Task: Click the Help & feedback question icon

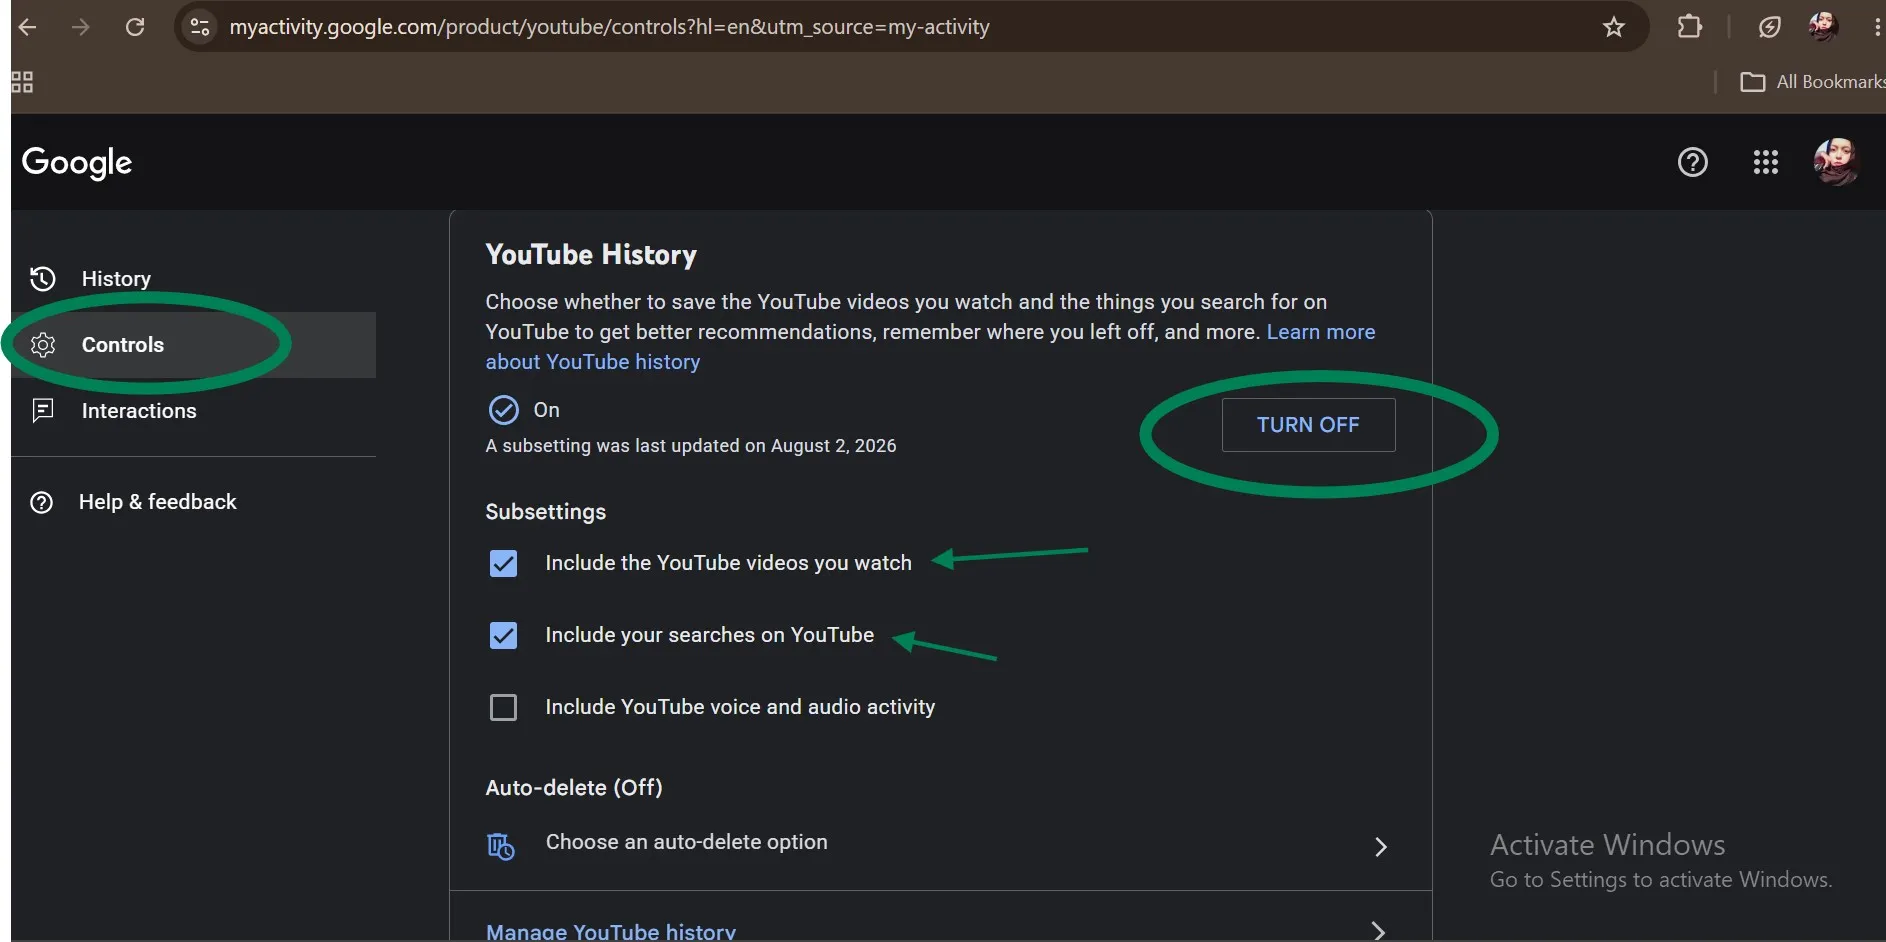Action: pos(42,502)
